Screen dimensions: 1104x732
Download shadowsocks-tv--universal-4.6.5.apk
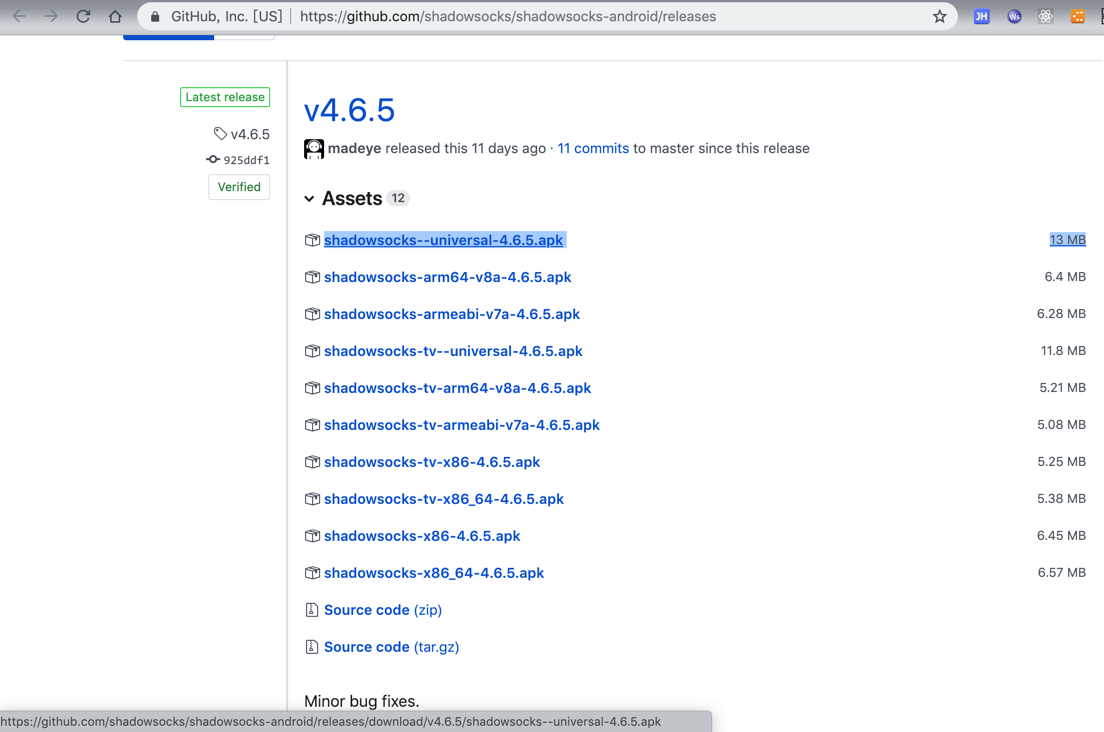click(453, 351)
